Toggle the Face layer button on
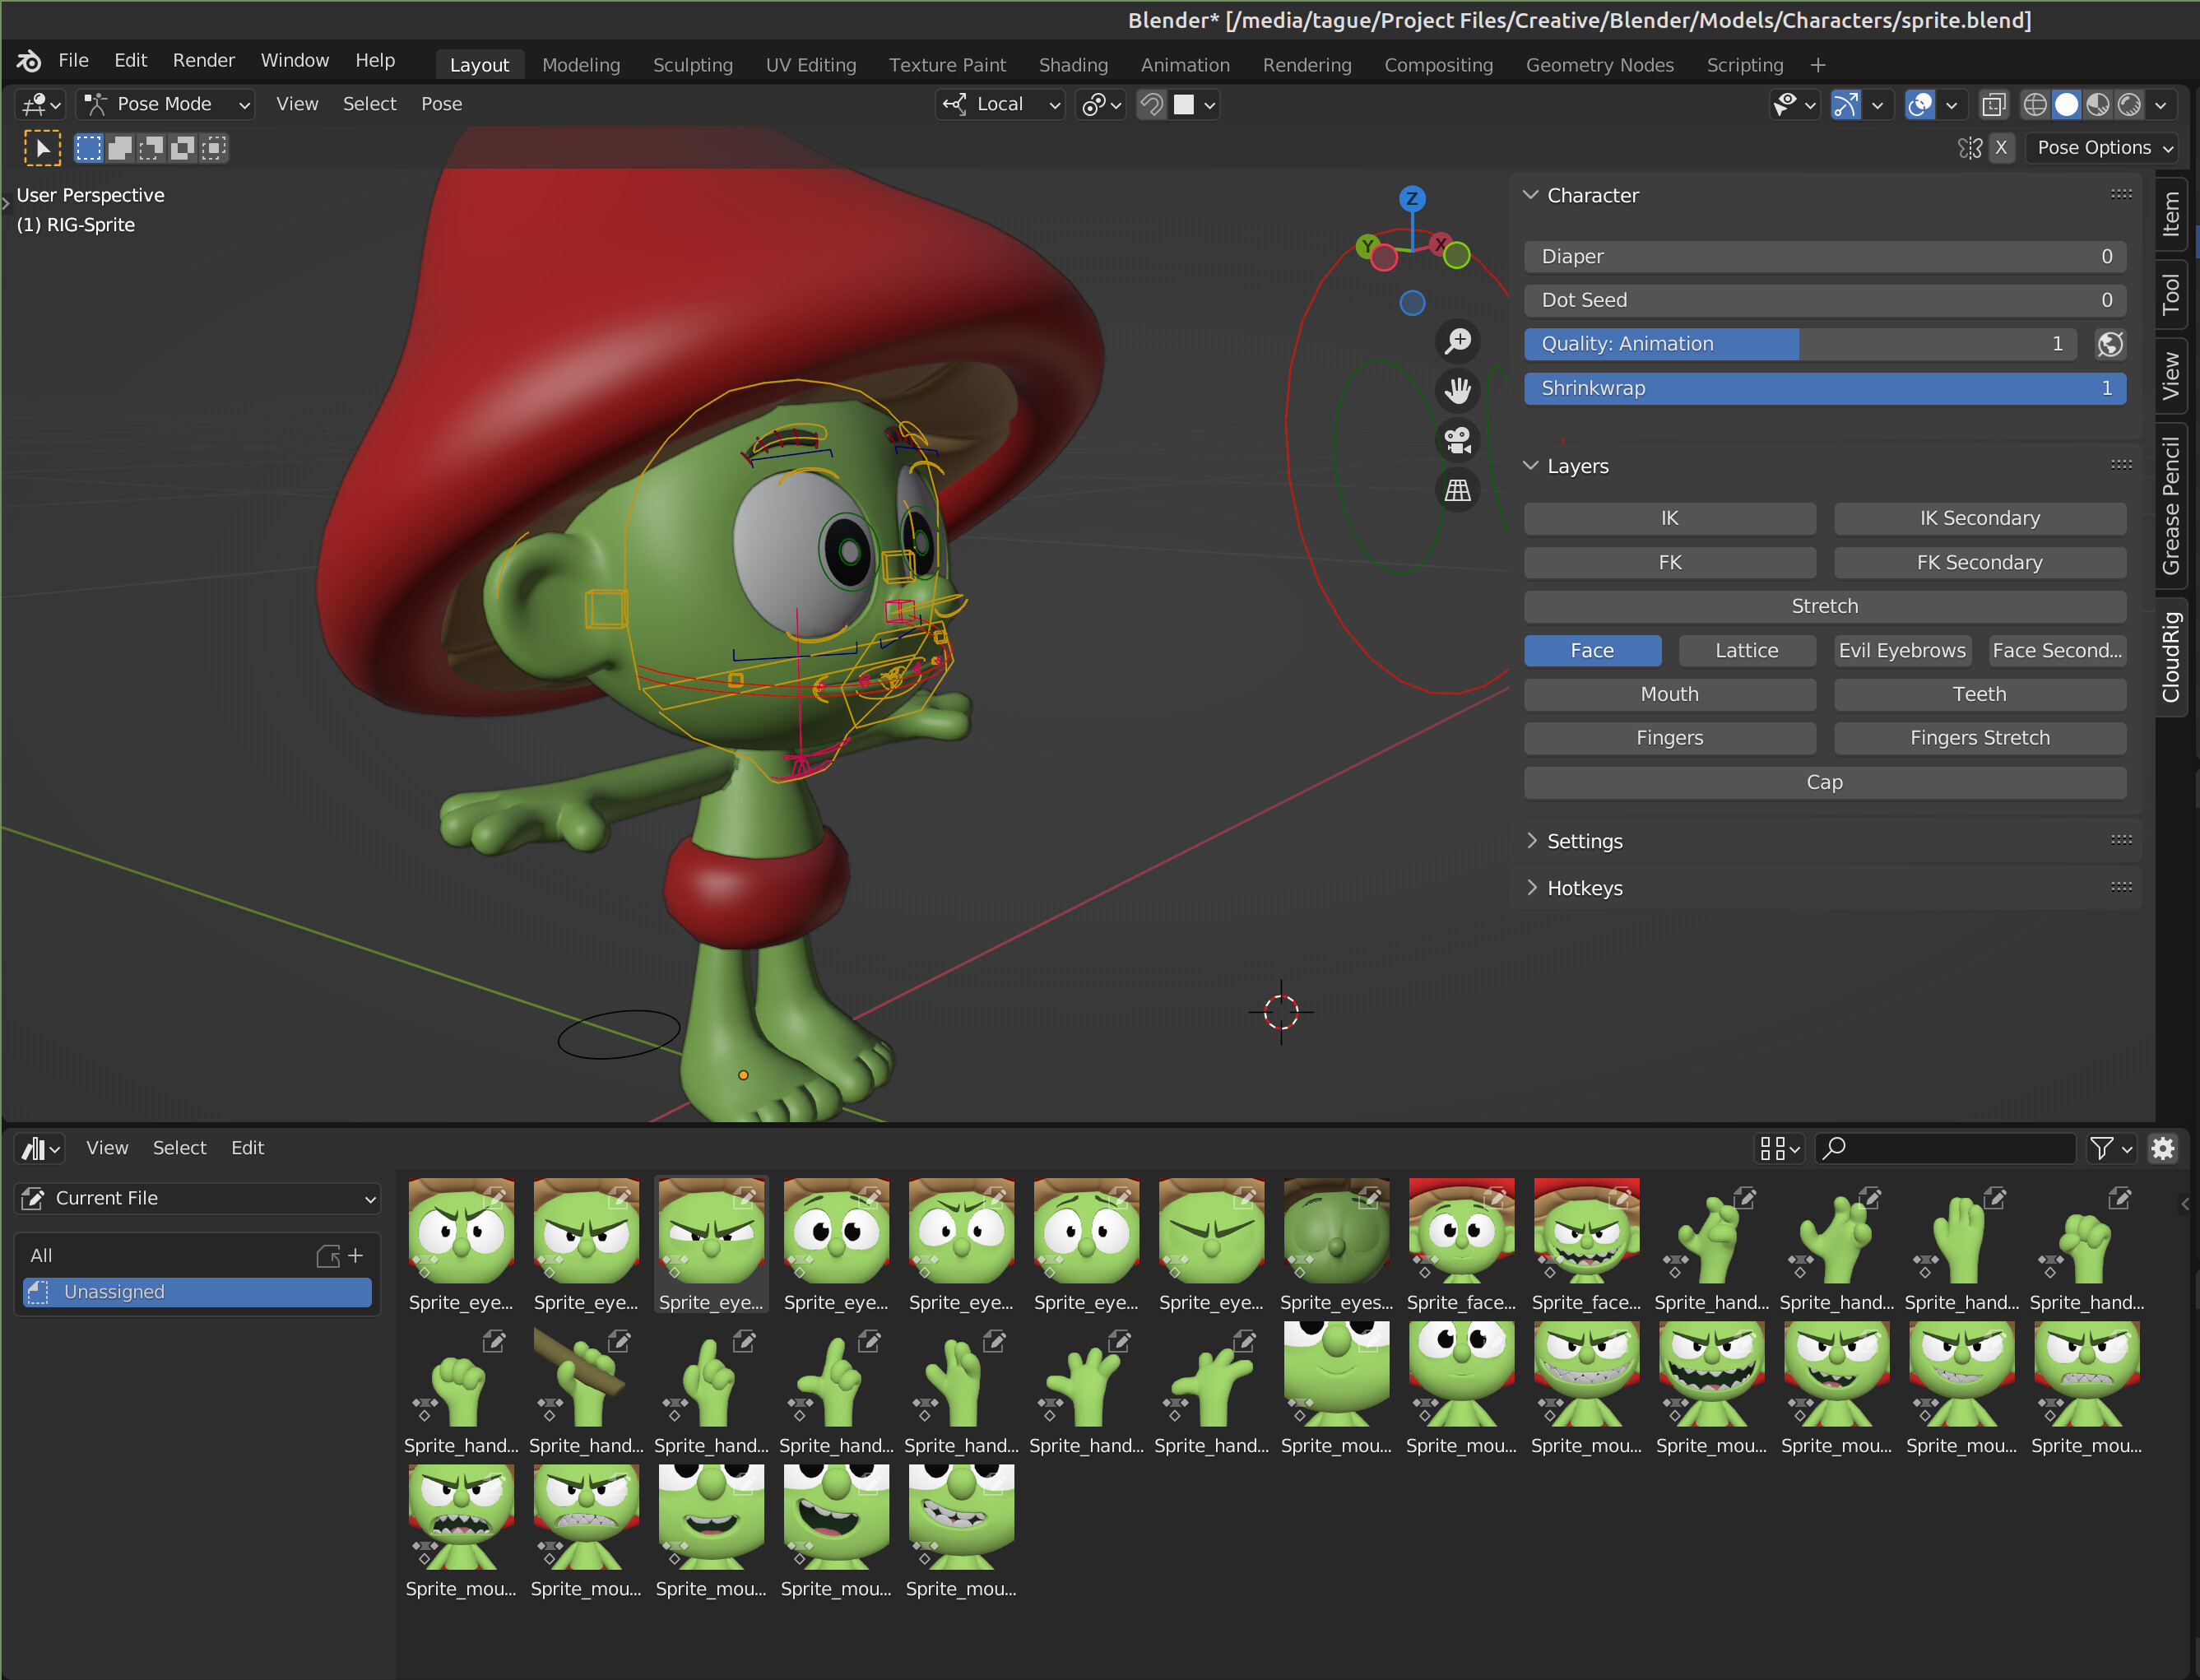This screenshot has height=1680, width=2200. 1591,649
